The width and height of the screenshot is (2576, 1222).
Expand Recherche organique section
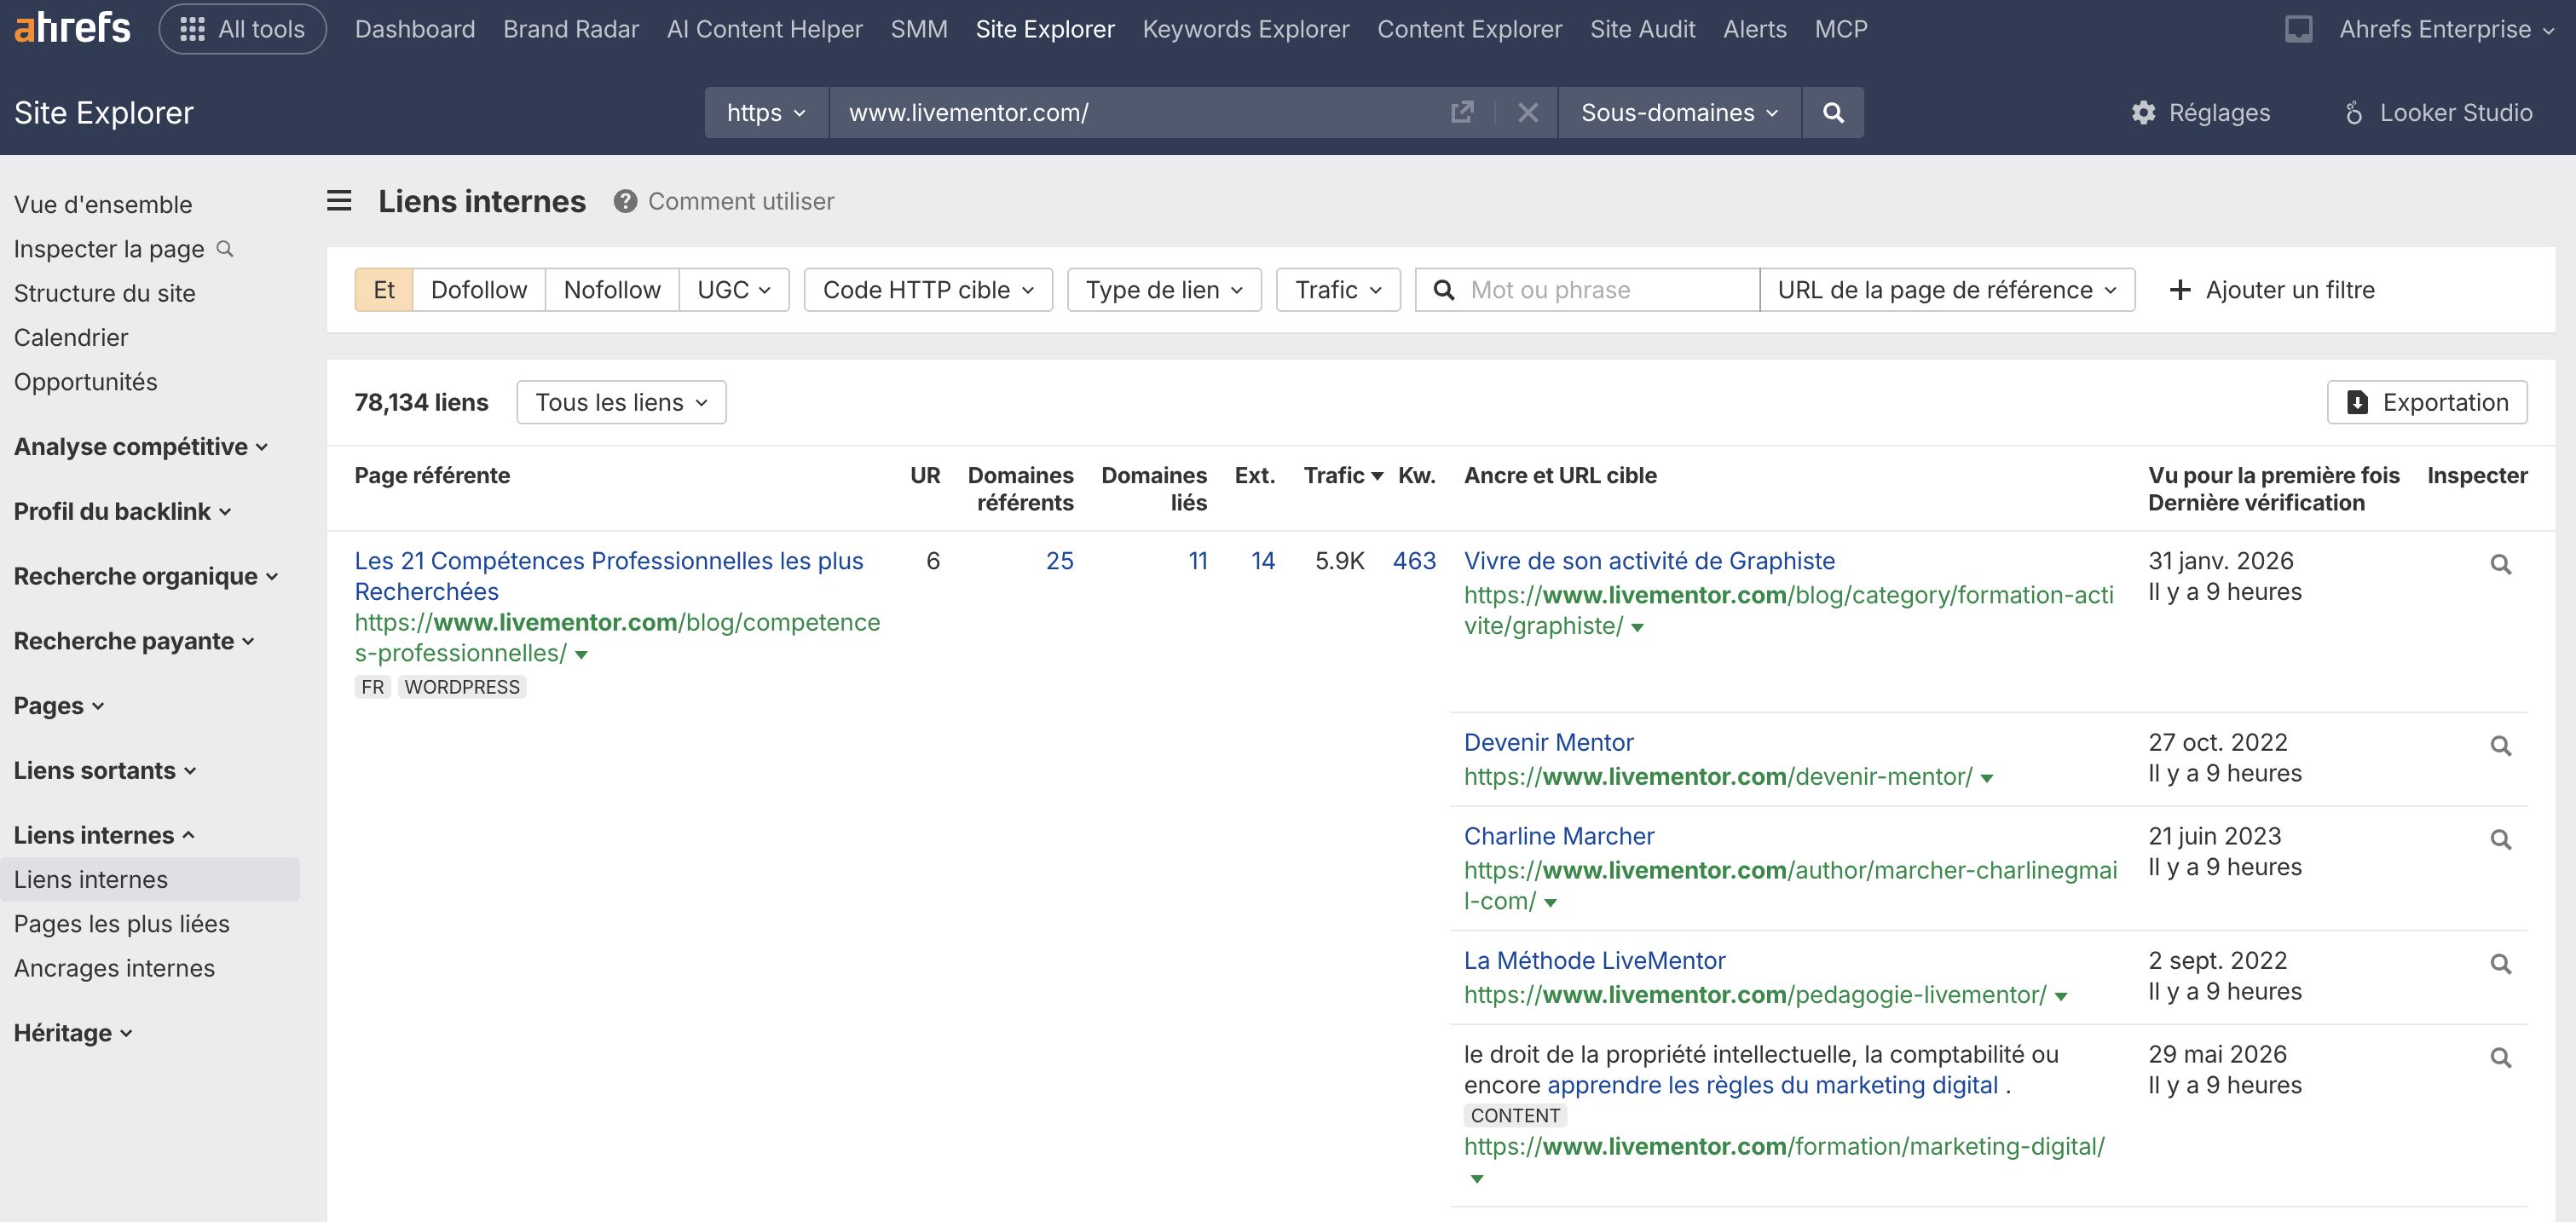pos(146,576)
